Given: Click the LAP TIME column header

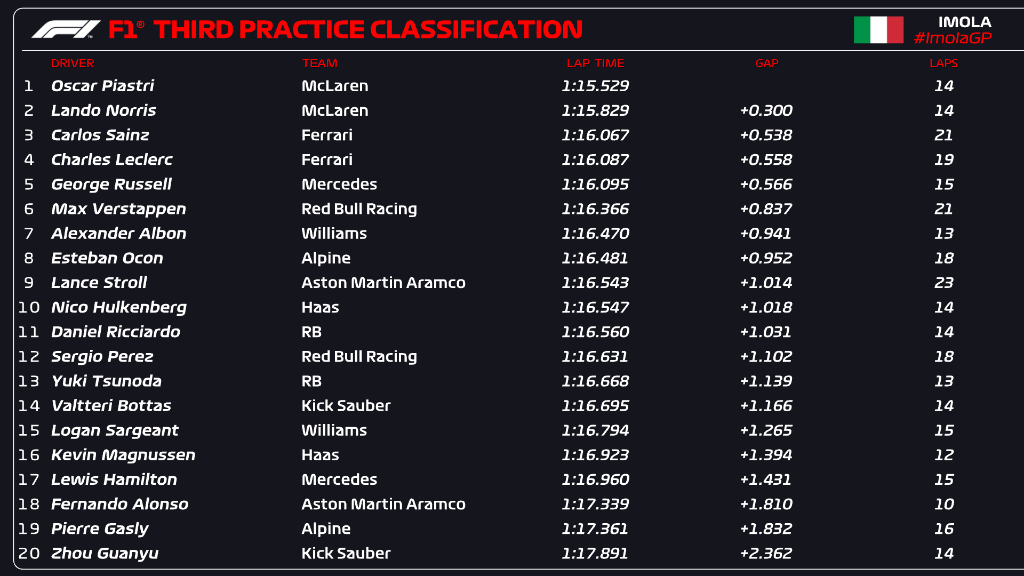Looking at the screenshot, I should [595, 63].
